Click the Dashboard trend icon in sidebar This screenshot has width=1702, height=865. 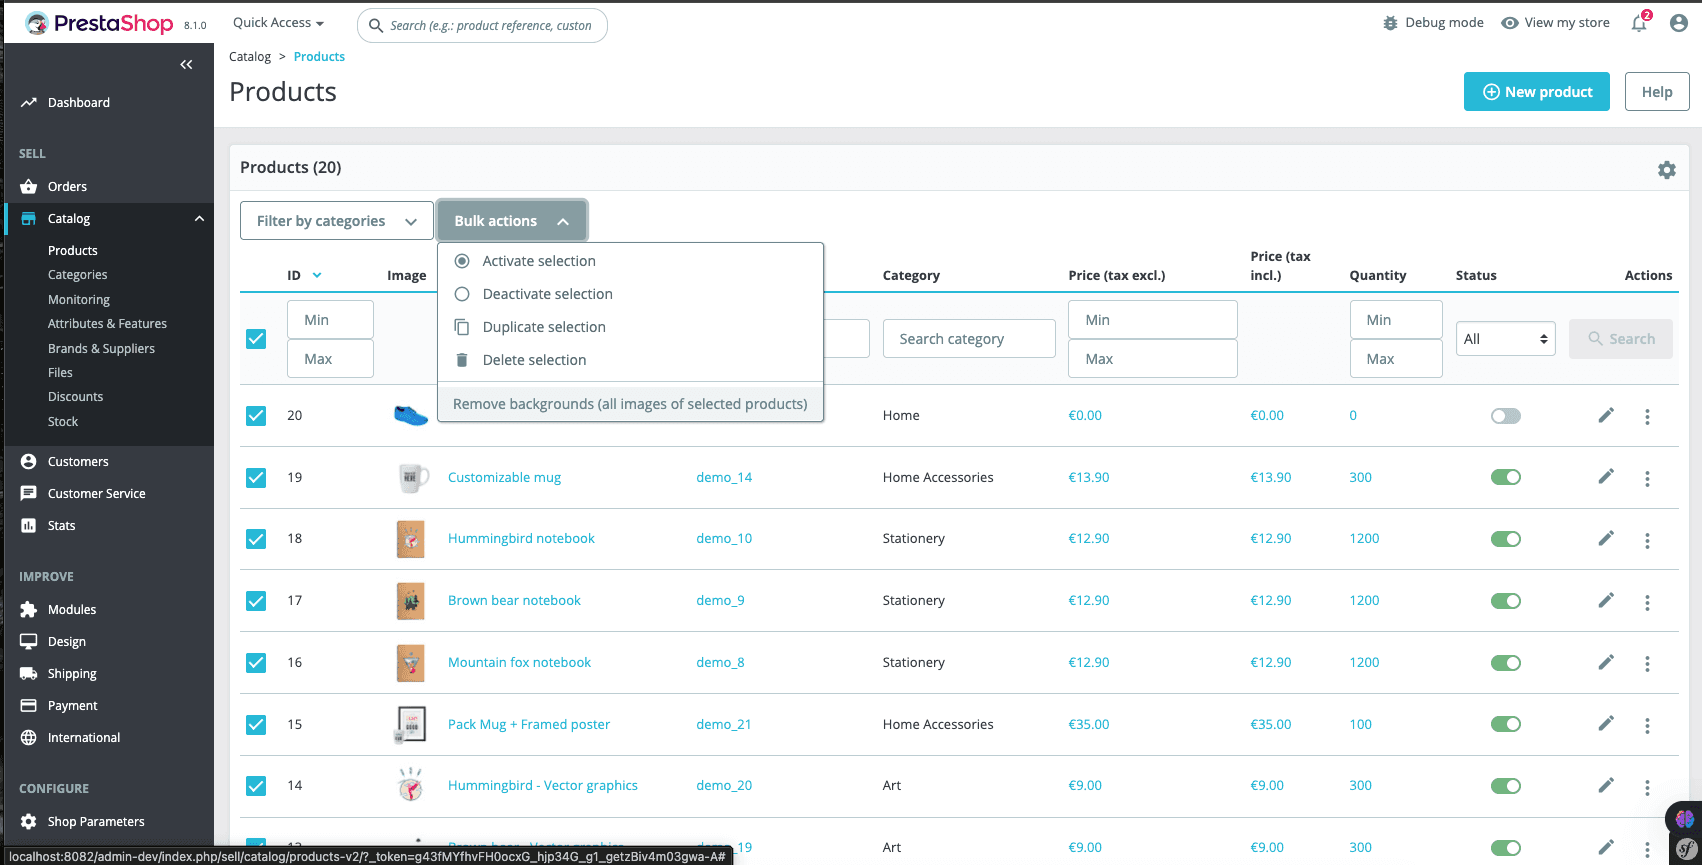point(28,102)
